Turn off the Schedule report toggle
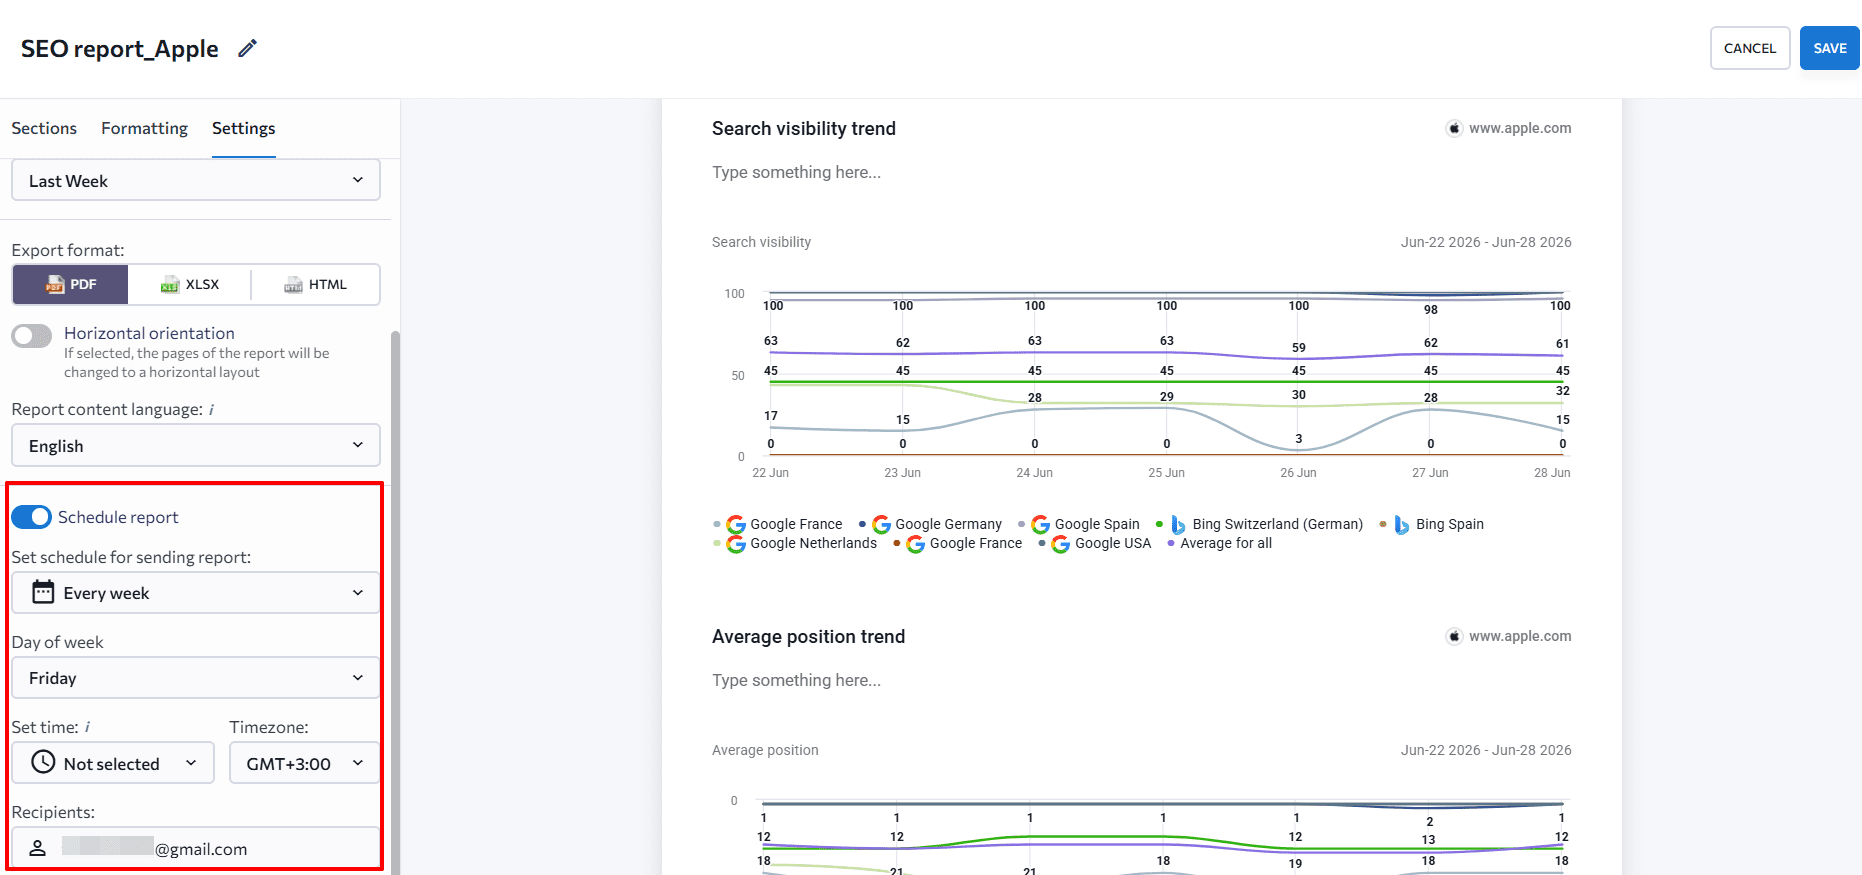The image size is (1862, 875). [x=32, y=517]
